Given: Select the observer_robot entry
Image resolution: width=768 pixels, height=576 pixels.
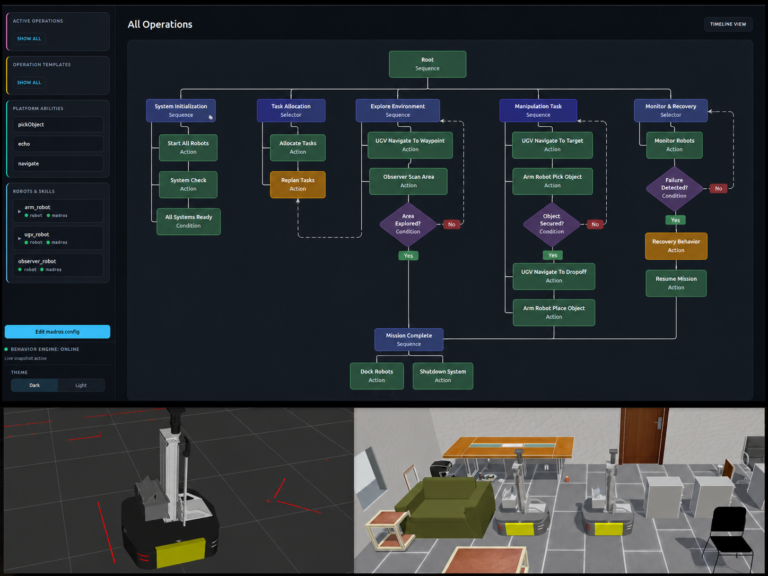Looking at the screenshot, I should pyautogui.click(x=58, y=265).
